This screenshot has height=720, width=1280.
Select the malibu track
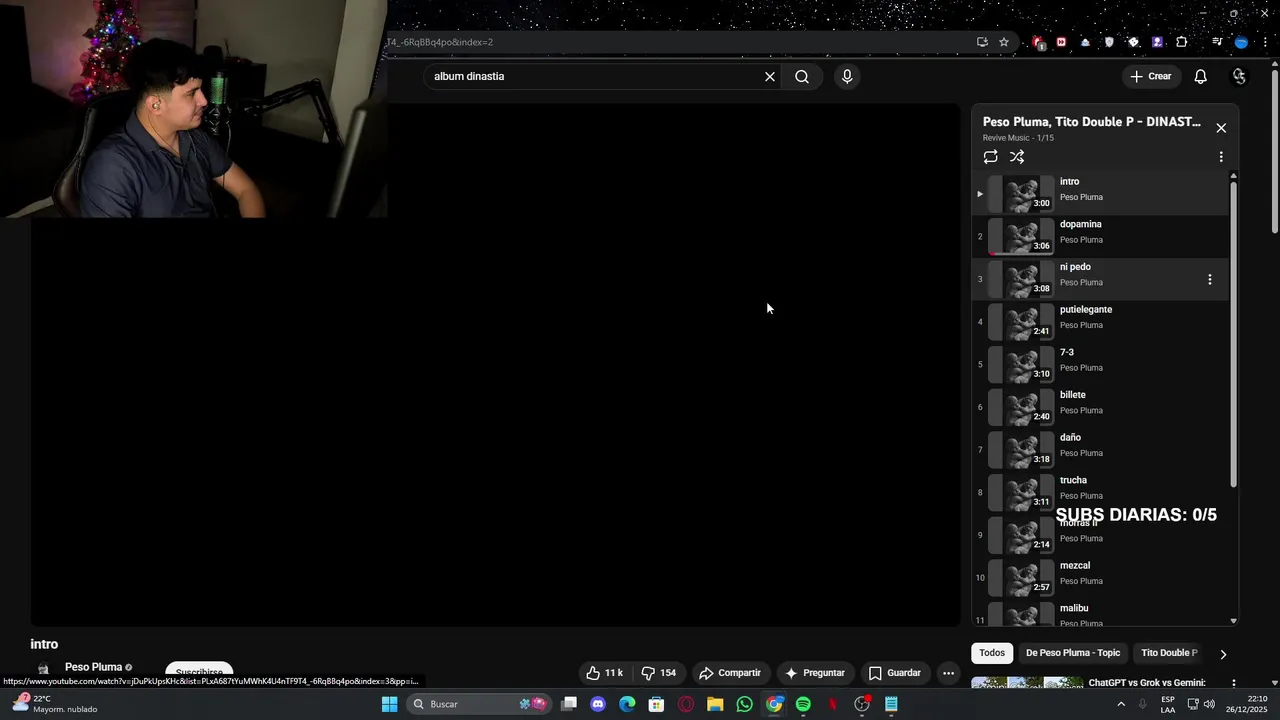click(x=1101, y=615)
